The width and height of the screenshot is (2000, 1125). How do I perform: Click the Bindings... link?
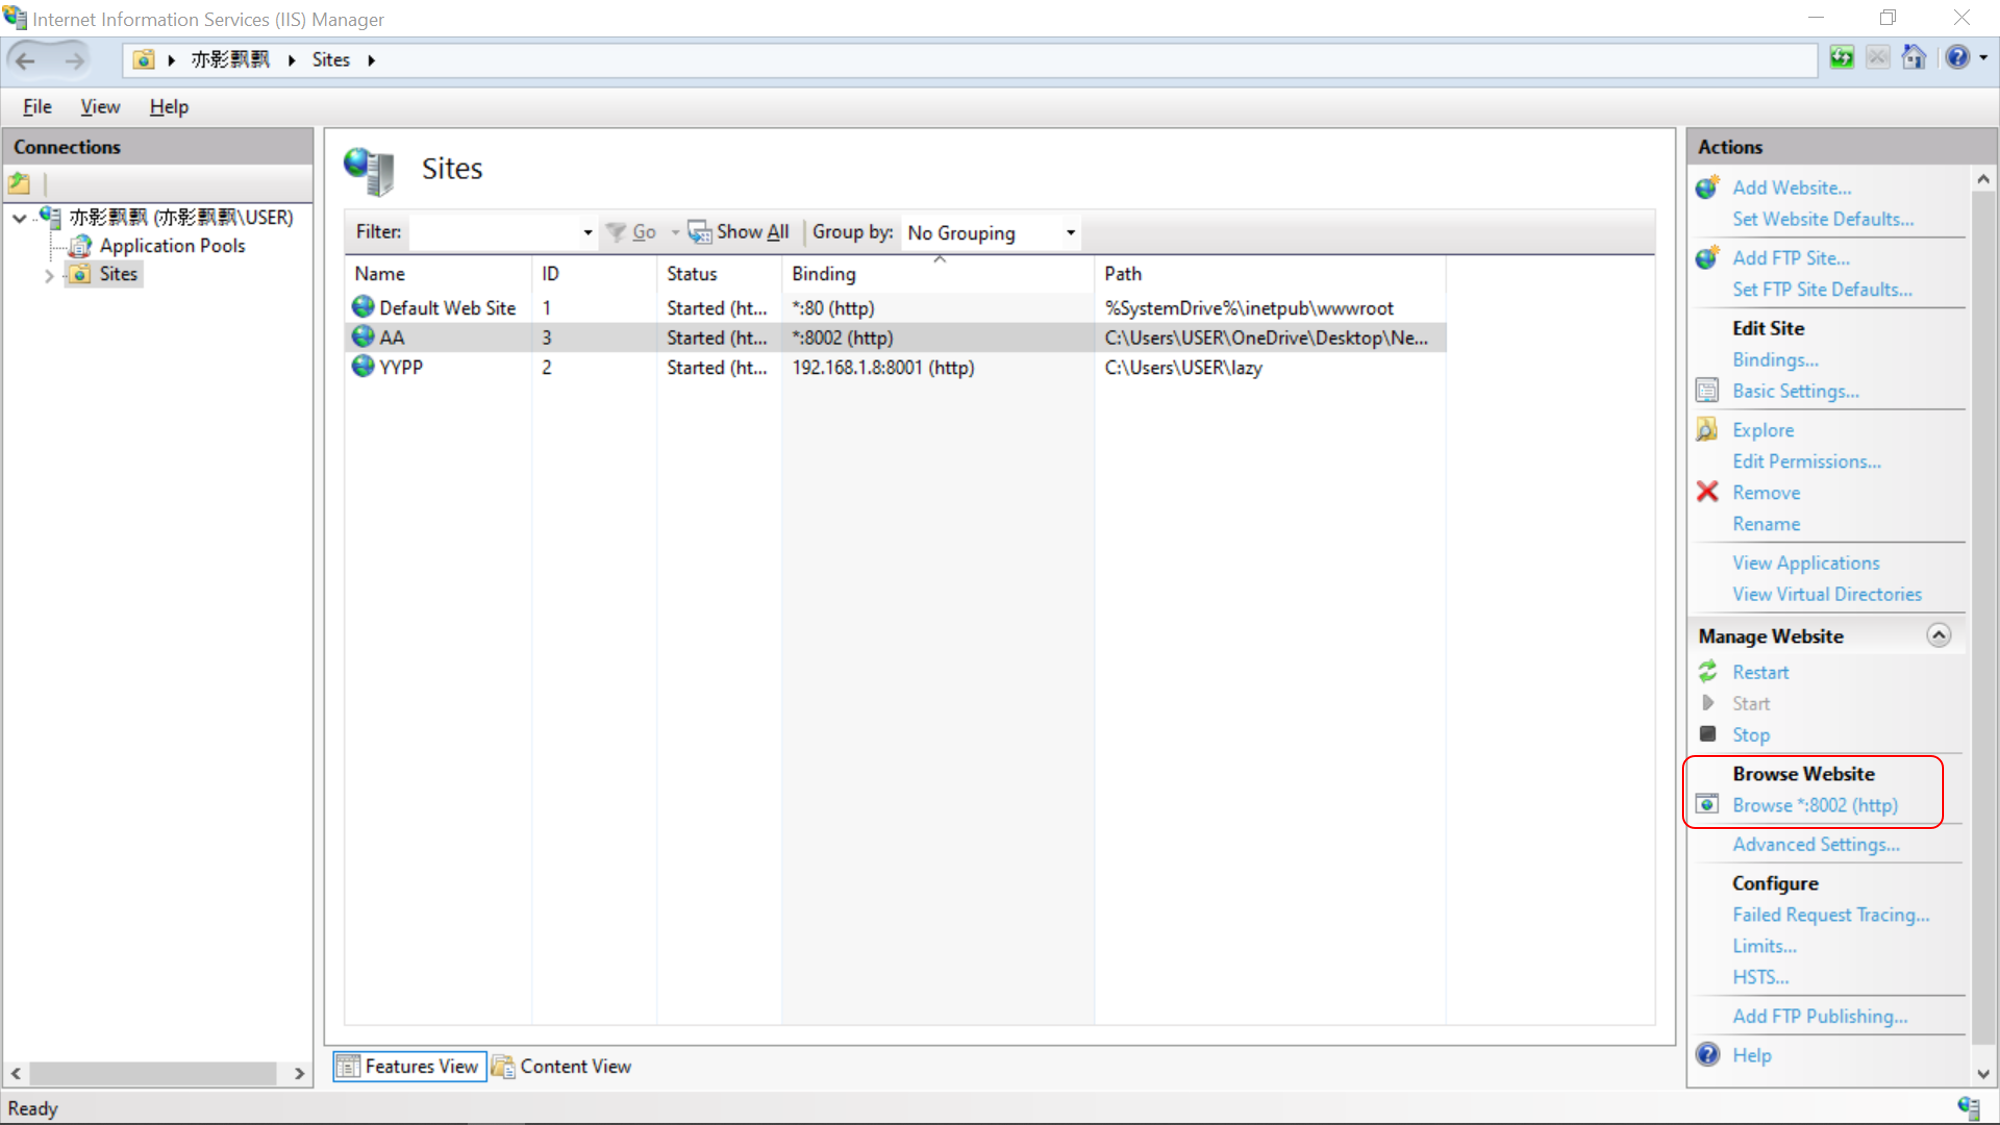[1775, 360]
